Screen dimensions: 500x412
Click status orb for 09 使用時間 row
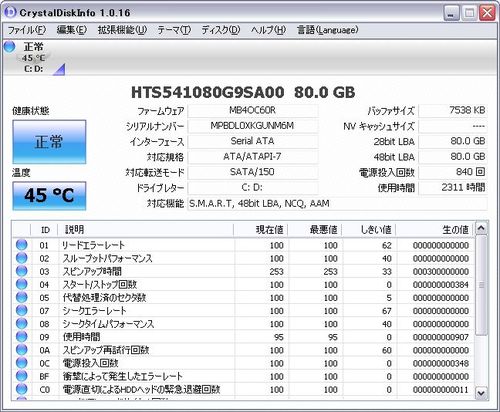point(22,336)
